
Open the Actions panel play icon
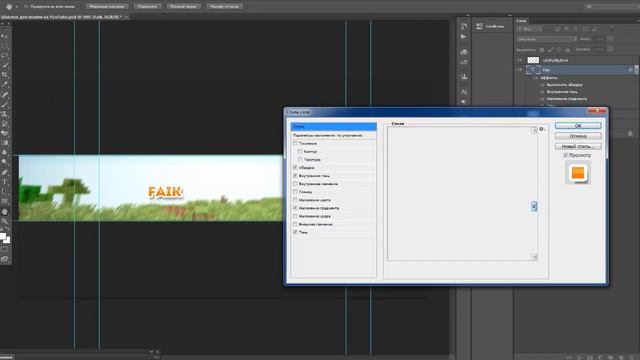[464, 37]
